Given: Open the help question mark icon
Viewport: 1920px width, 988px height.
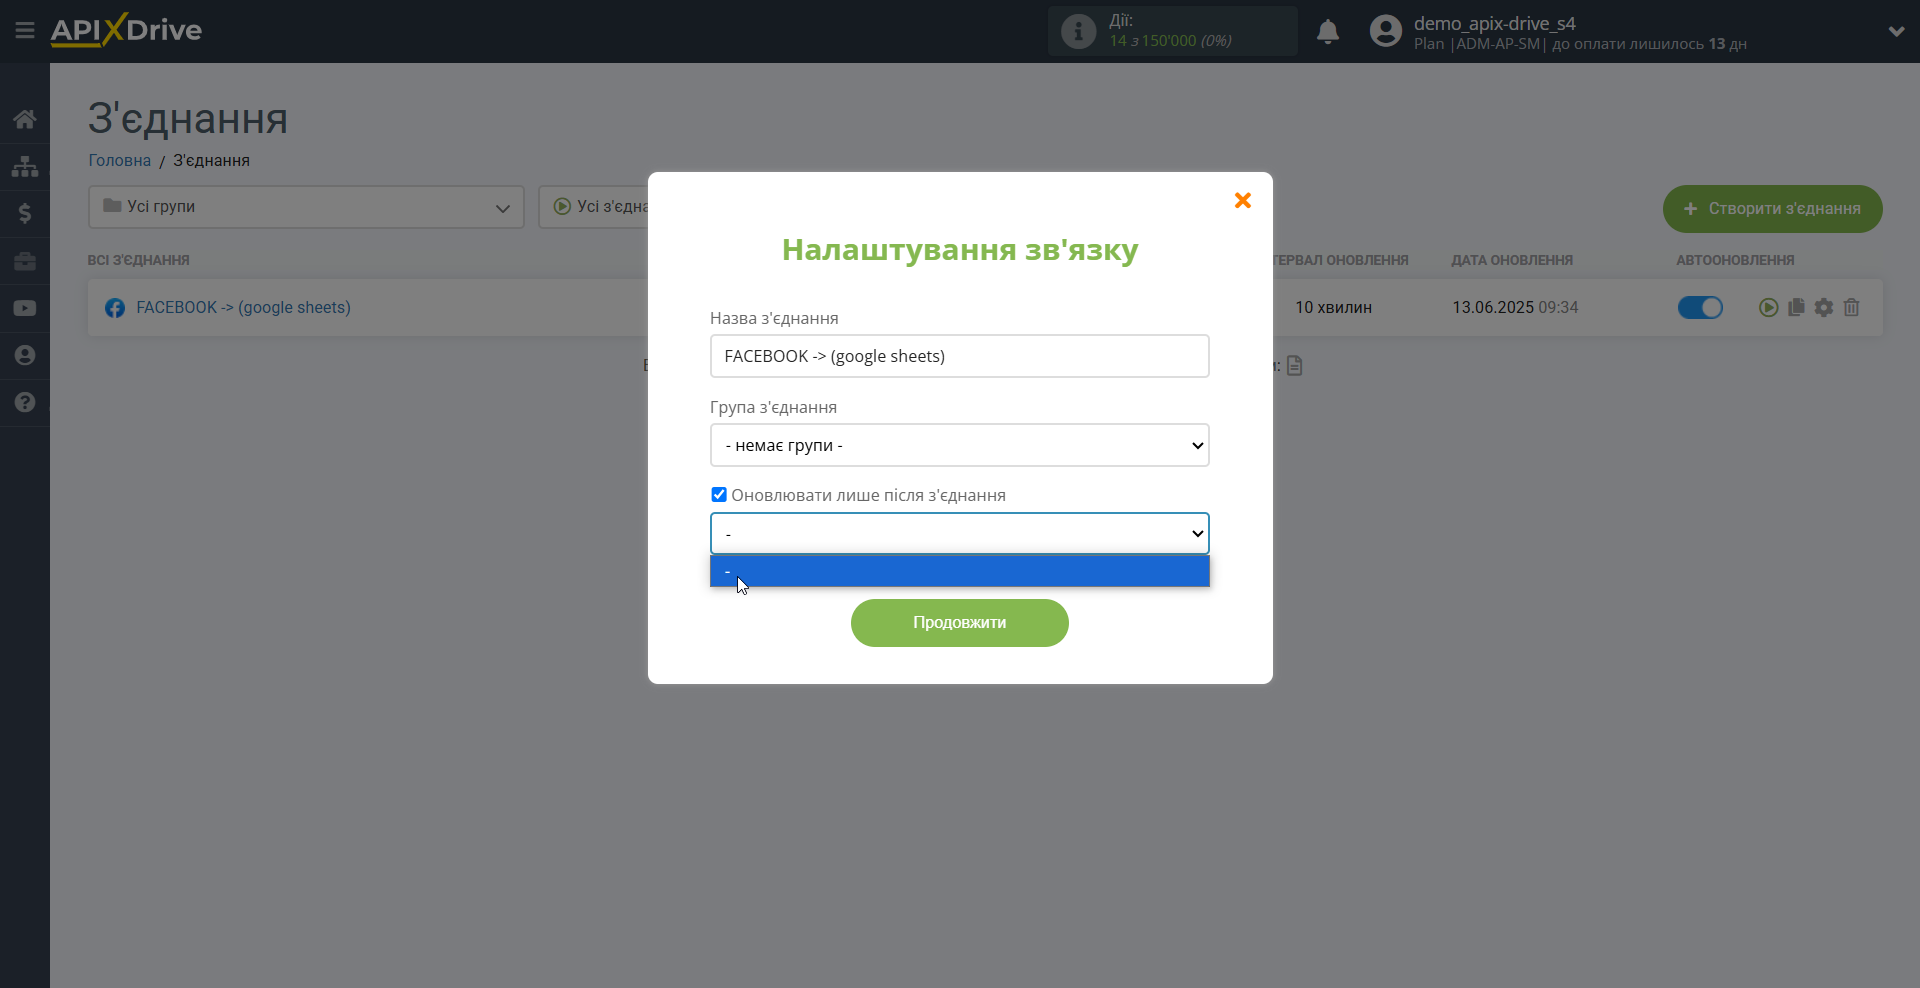Looking at the screenshot, I should tap(25, 402).
